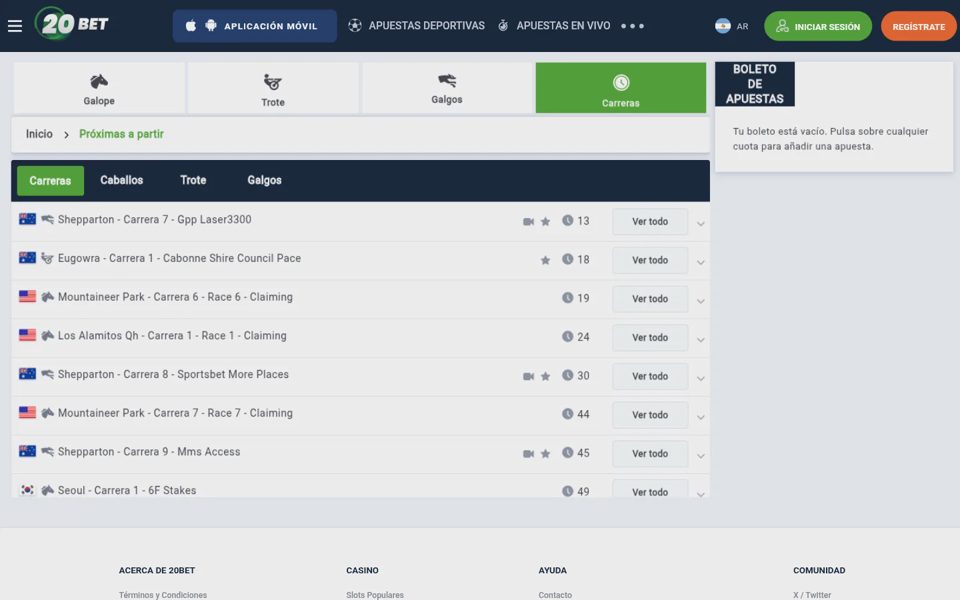Go to Apuestas Deportivas

(416, 26)
